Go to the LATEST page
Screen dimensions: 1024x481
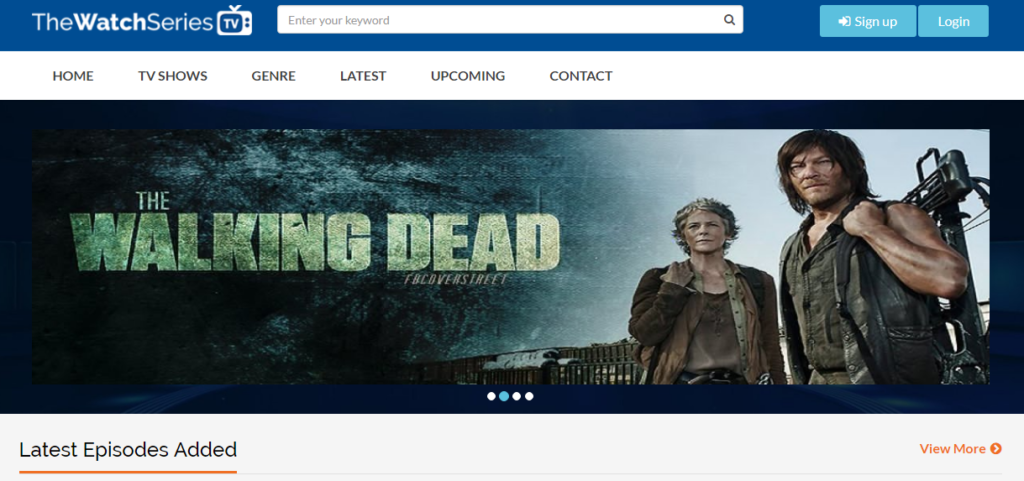click(x=363, y=76)
